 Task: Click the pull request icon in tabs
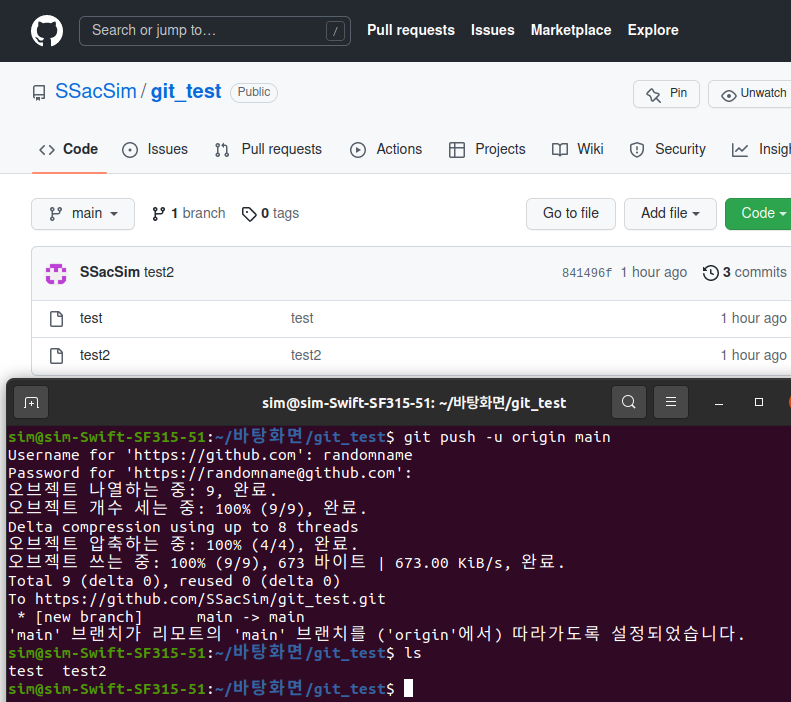pos(222,150)
